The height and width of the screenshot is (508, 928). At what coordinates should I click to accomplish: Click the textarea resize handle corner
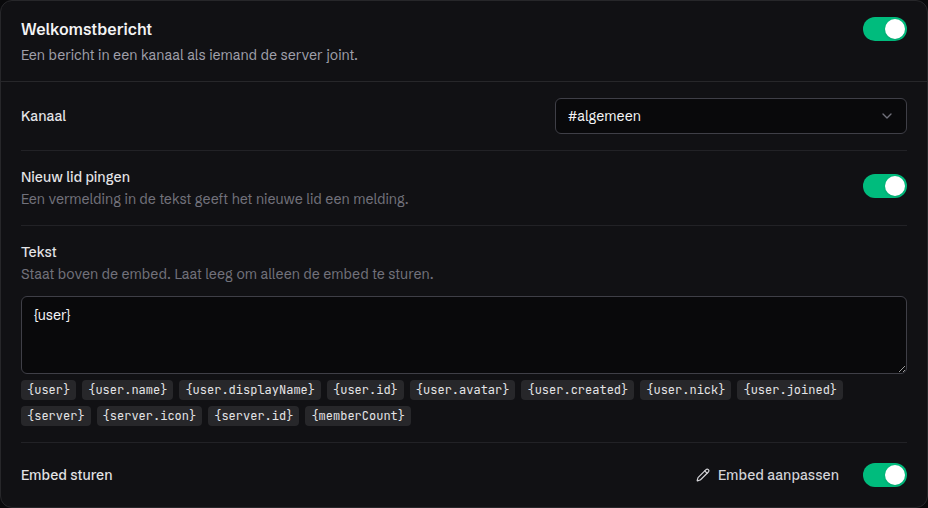point(901,368)
